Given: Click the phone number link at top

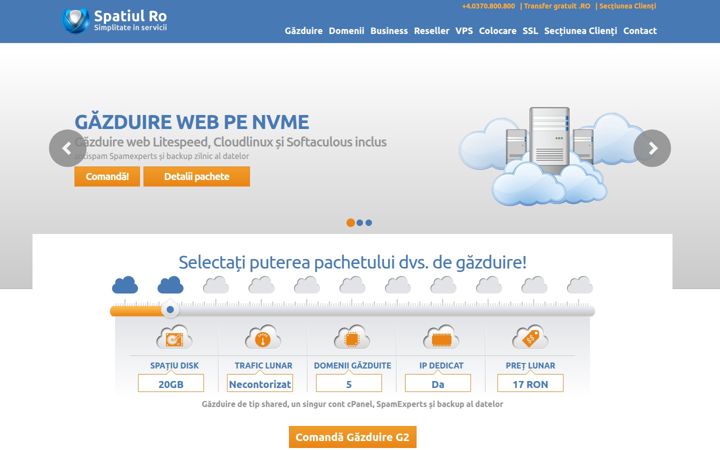Looking at the screenshot, I should pos(489,6).
